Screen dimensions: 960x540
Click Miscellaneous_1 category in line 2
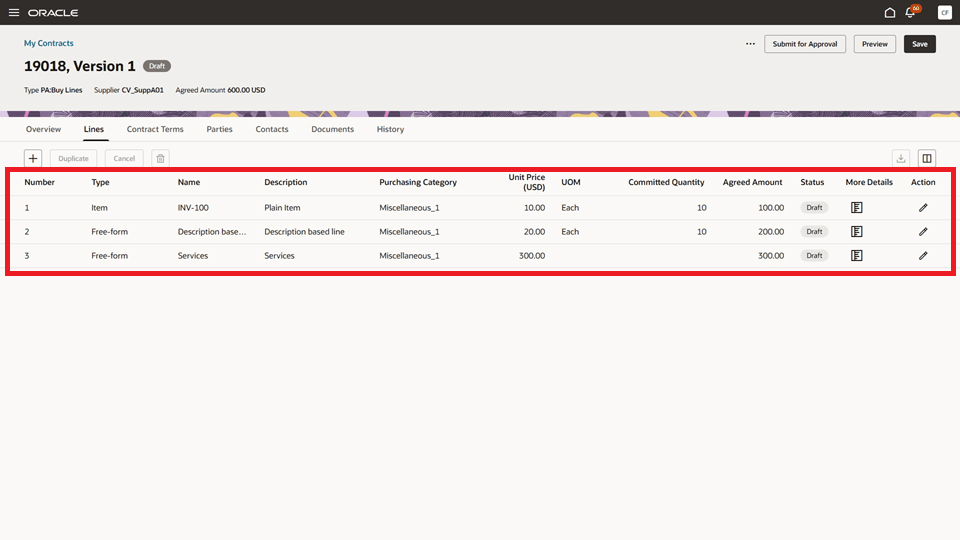point(409,231)
